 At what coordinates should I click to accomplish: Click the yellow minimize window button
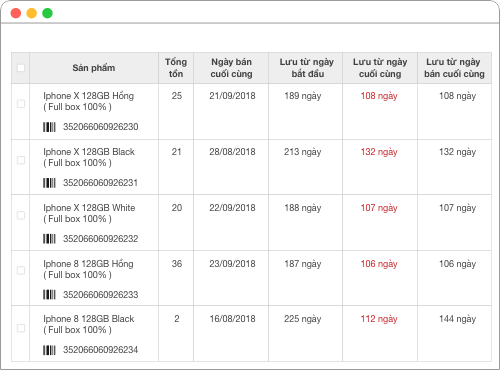pos(32,13)
